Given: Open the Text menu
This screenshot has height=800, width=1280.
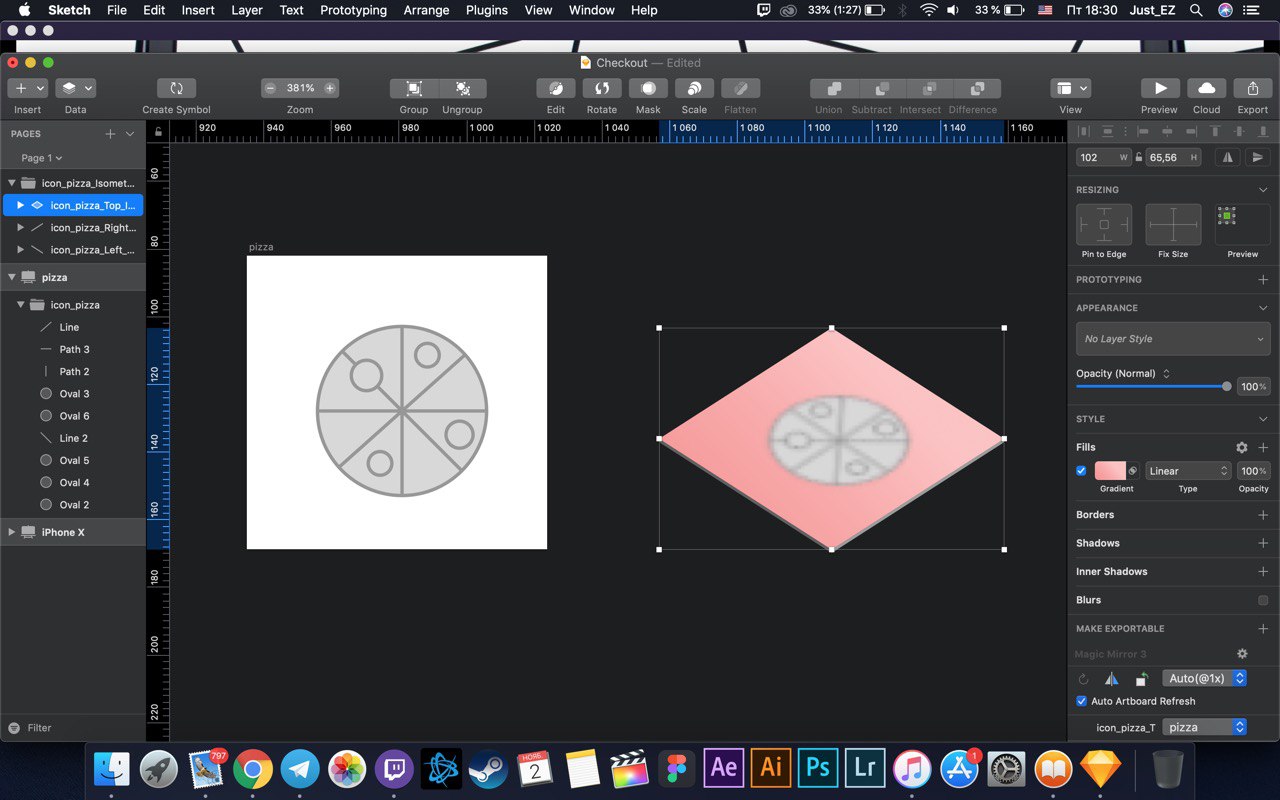Looking at the screenshot, I should [291, 10].
